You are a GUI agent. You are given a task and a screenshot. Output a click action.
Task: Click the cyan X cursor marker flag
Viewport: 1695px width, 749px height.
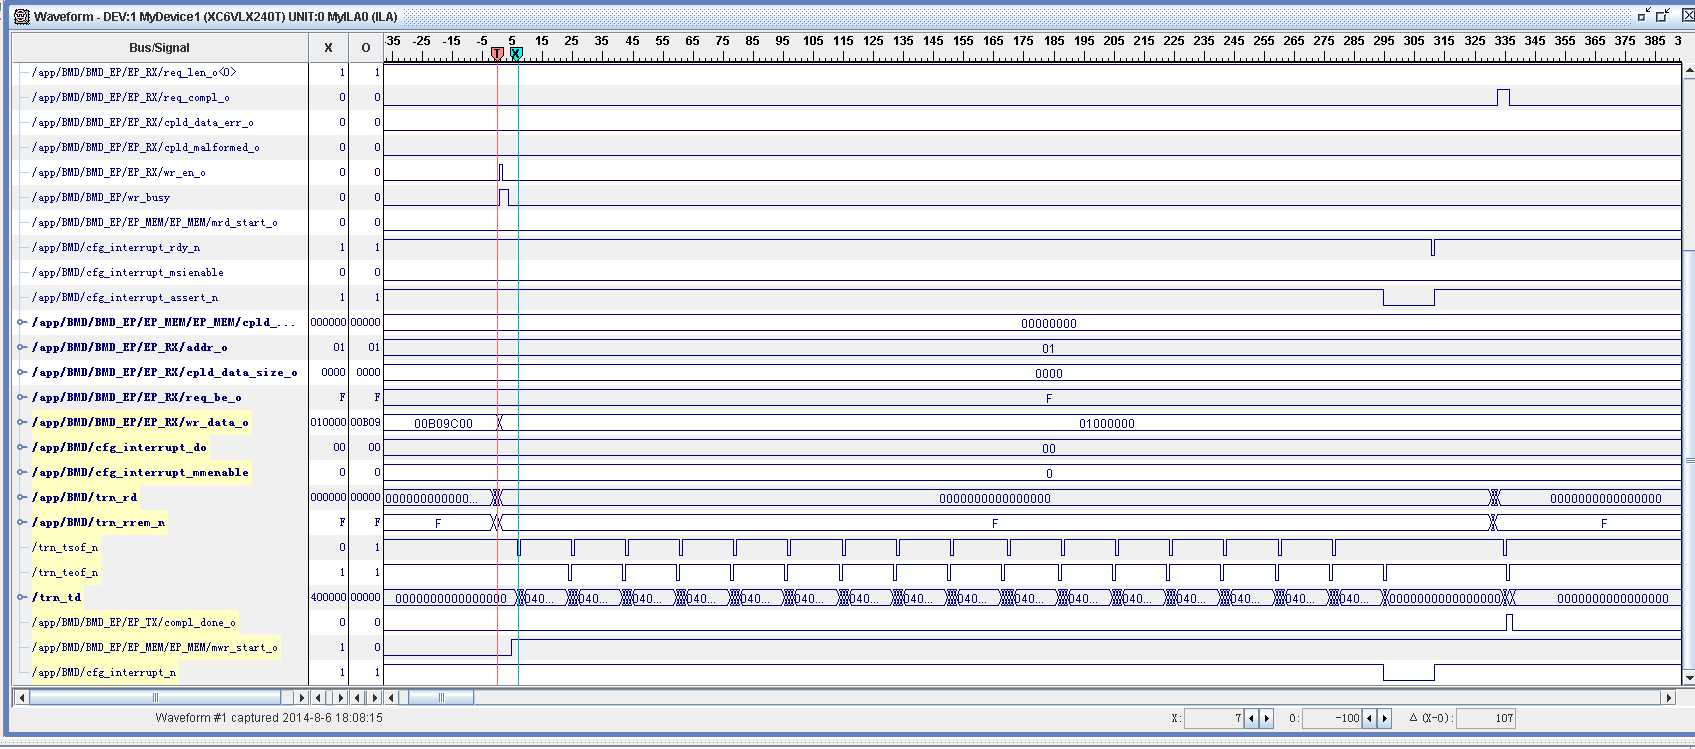pos(516,53)
